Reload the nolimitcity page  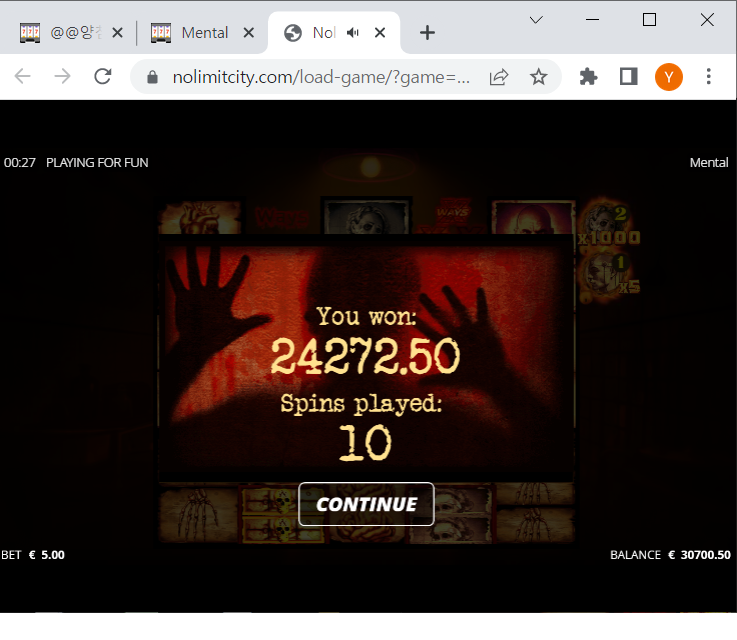click(102, 76)
